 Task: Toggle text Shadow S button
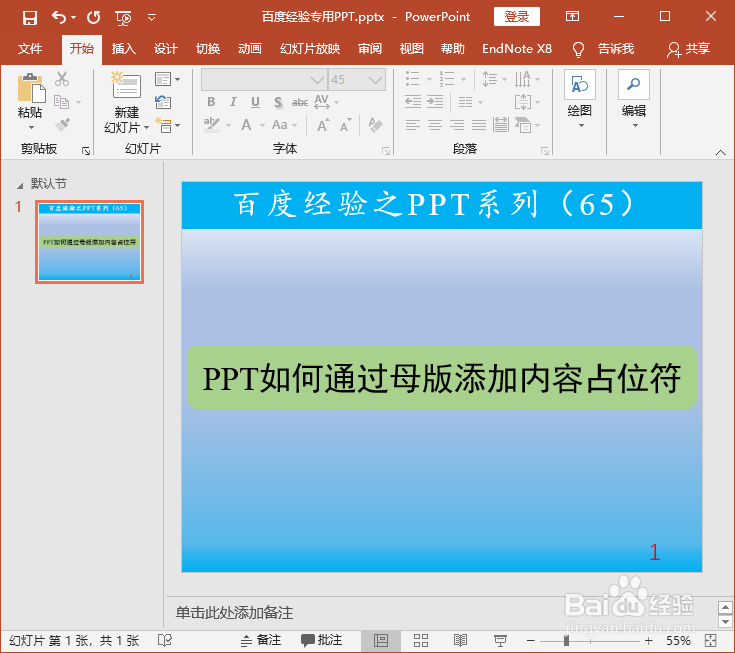(278, 102)
